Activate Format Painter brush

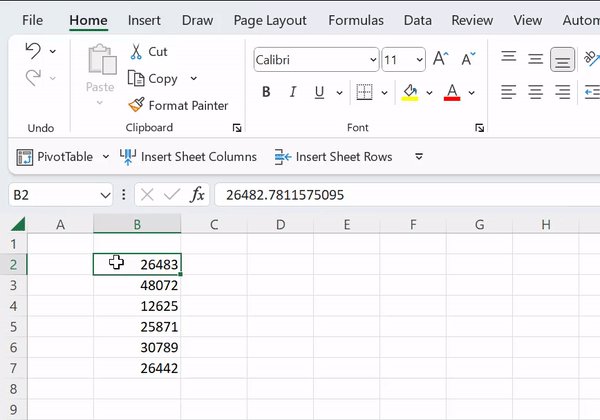(x=178, y=105)
